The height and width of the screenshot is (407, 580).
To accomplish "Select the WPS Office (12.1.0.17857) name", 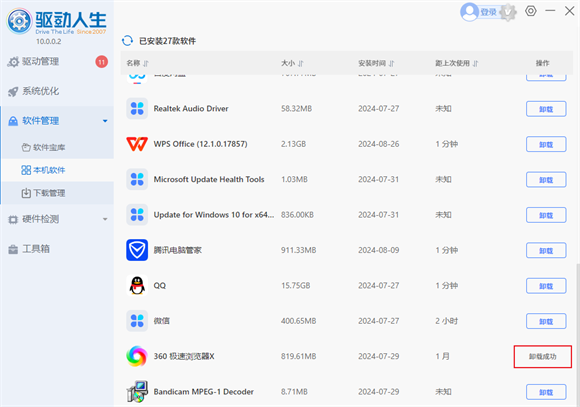I will point(200,144).
